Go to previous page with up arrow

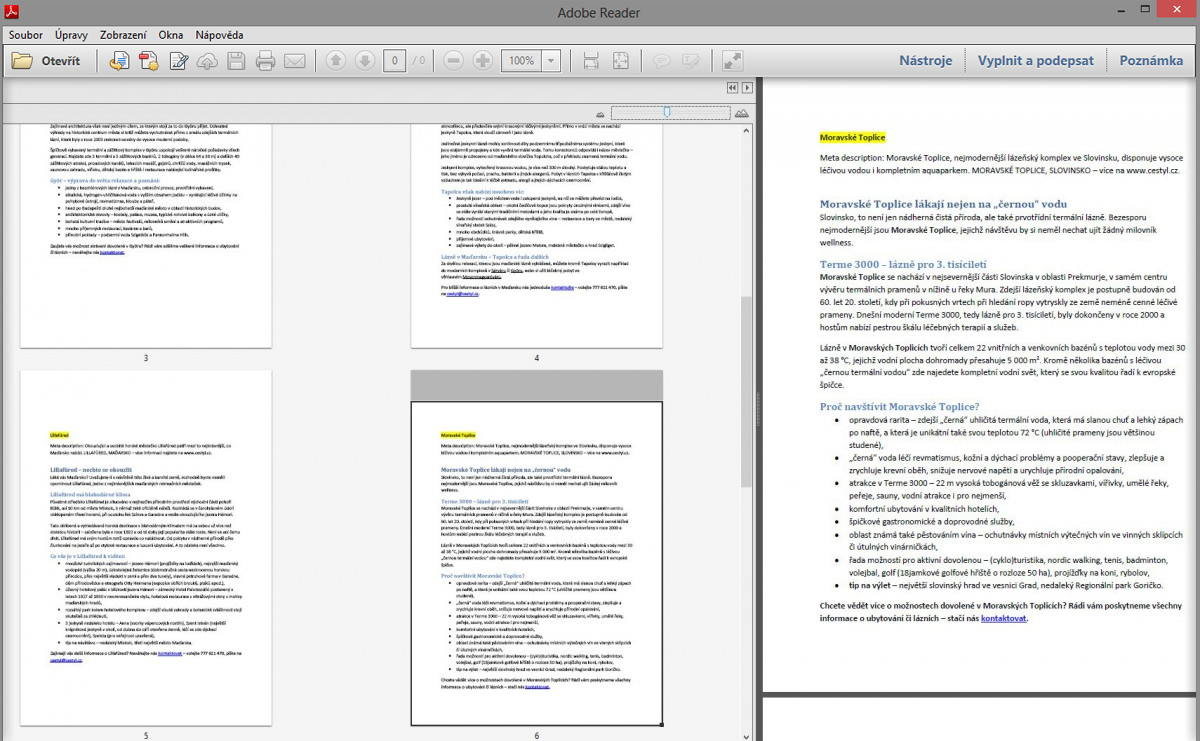point(336,60)
